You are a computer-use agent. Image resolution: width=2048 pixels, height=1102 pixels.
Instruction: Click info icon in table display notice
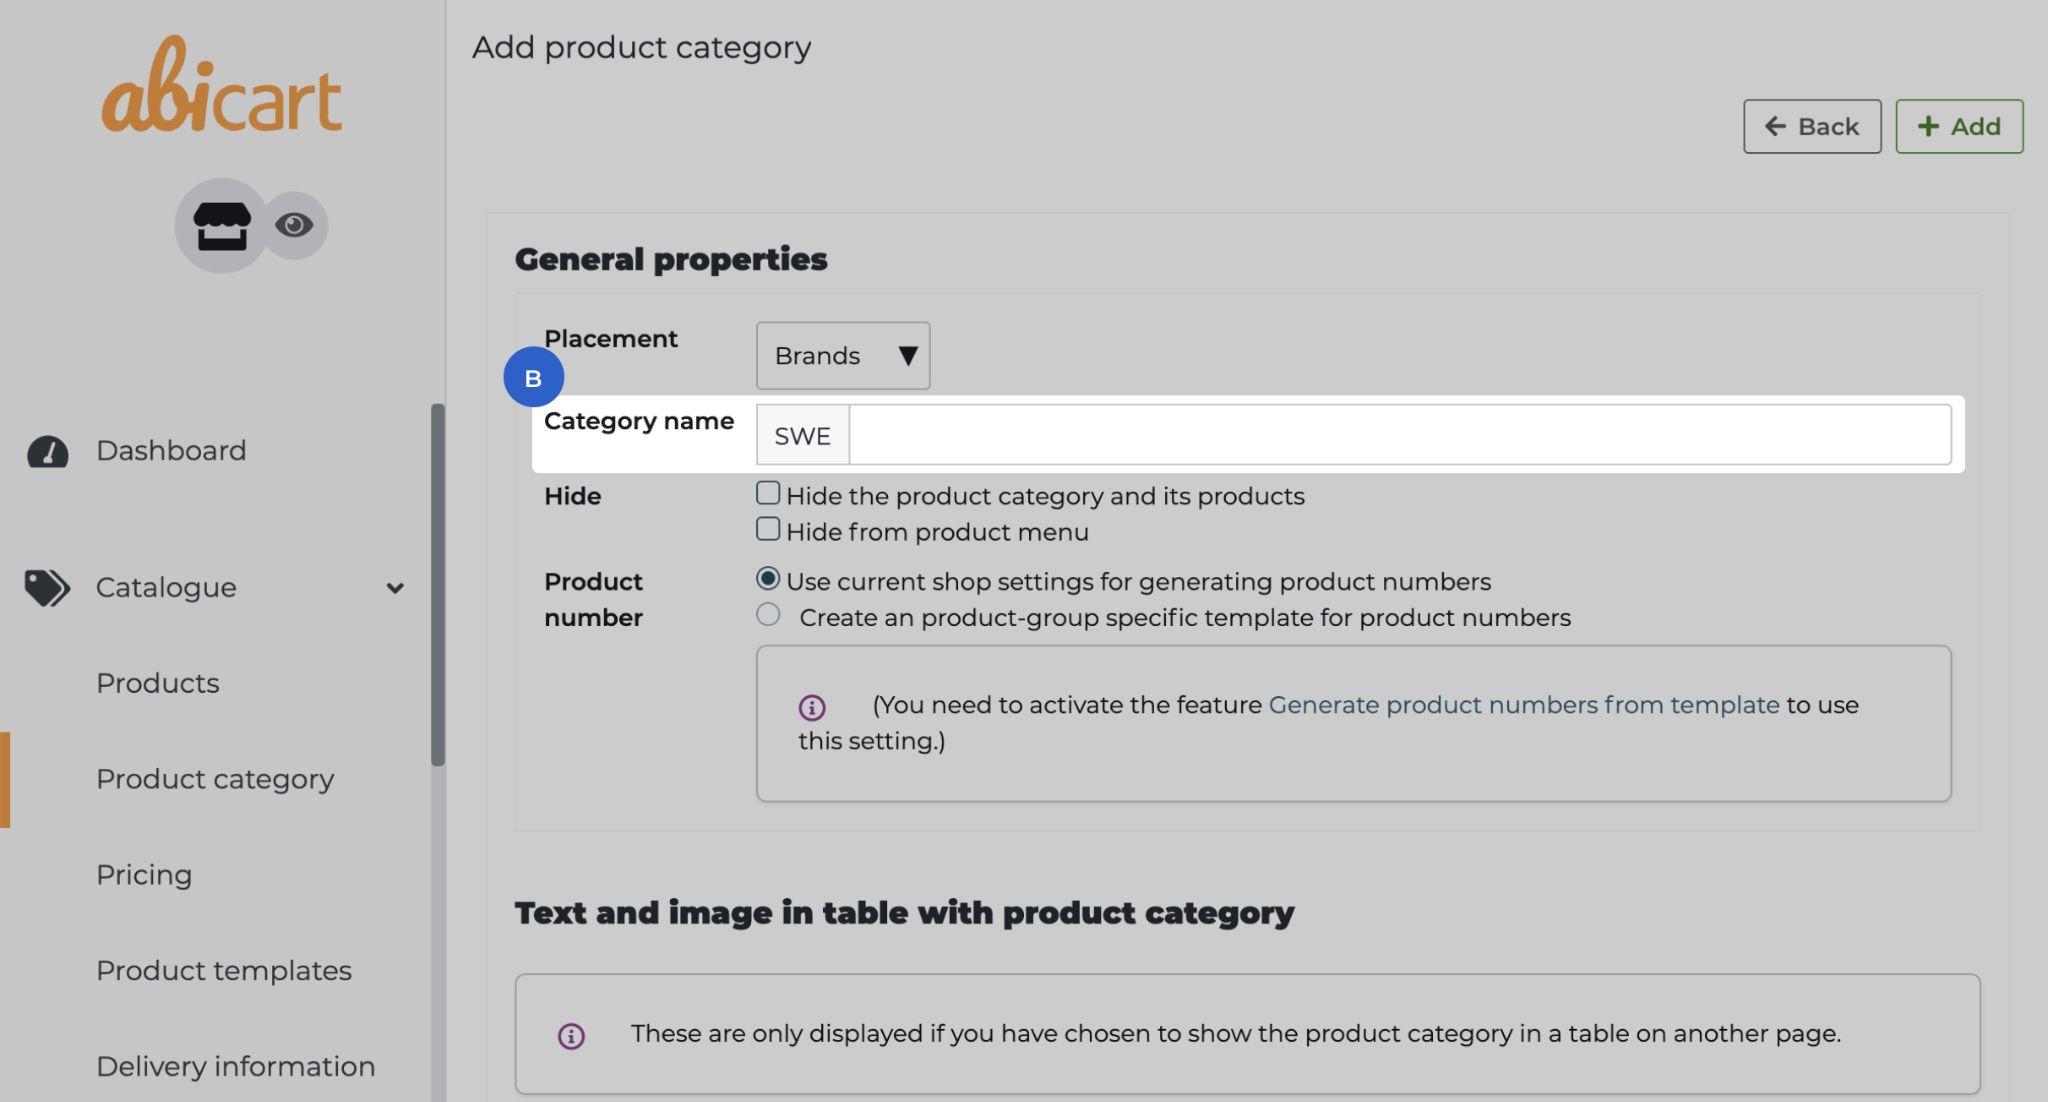571,1036
